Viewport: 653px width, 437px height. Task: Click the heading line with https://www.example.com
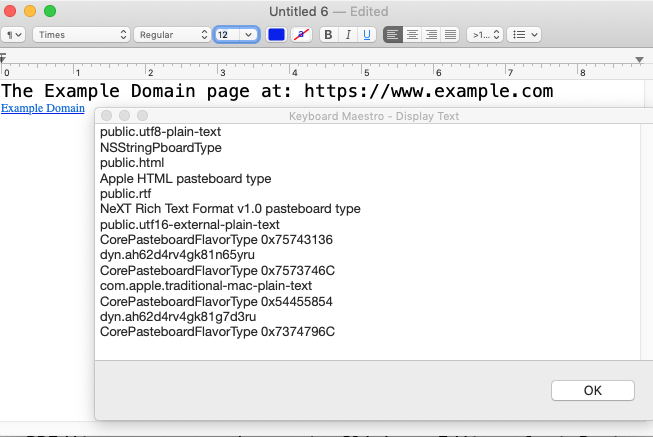point(277,91)
